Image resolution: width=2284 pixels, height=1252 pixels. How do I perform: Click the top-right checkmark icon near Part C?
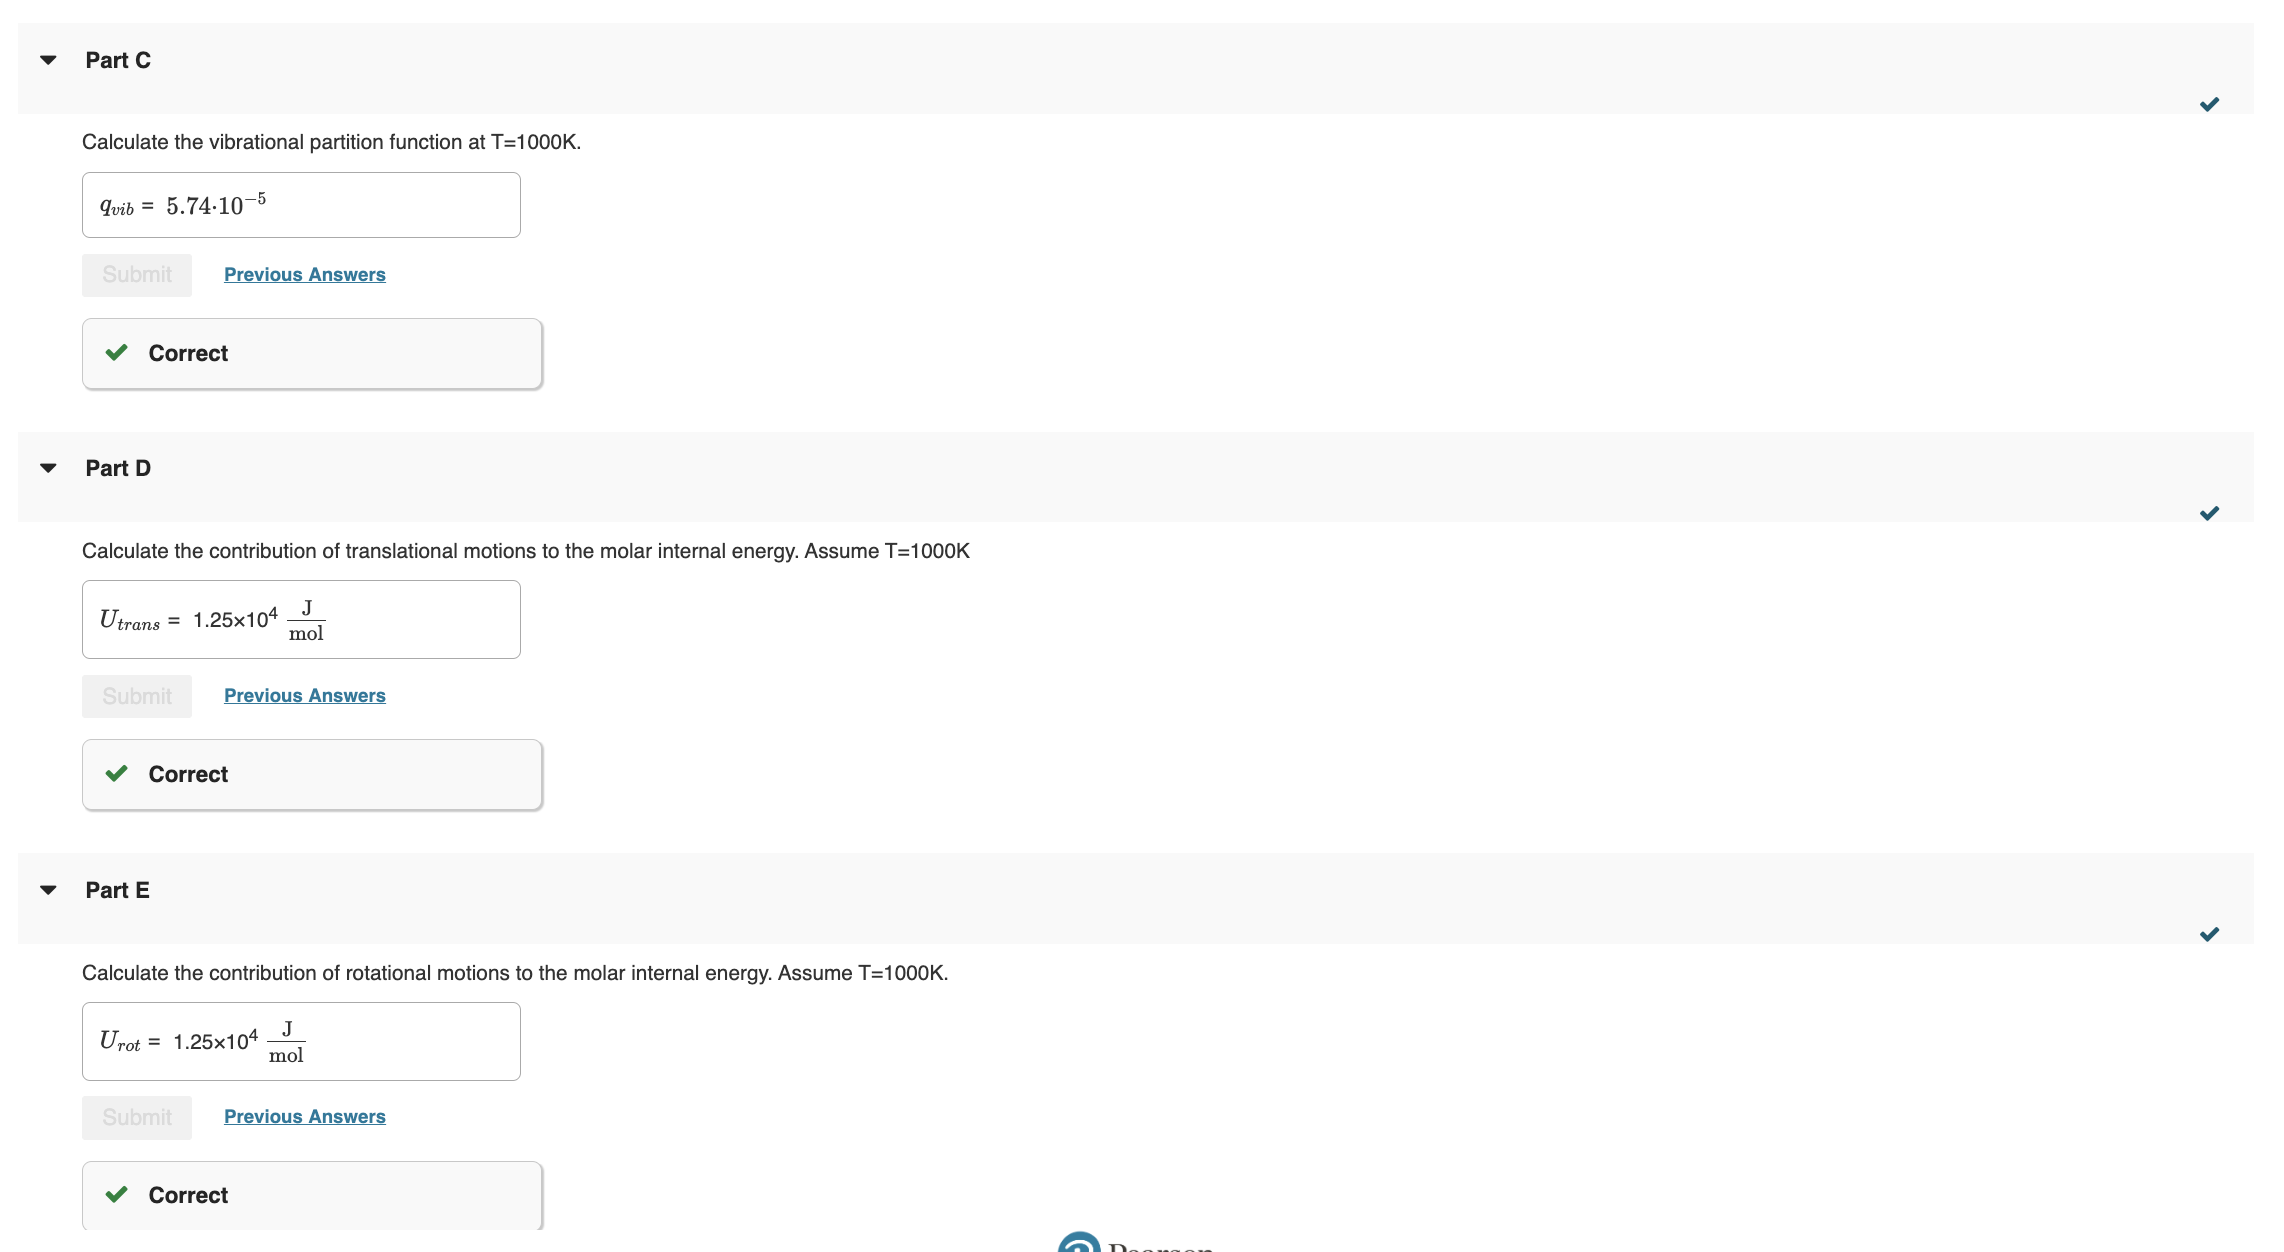point(2210,103)
